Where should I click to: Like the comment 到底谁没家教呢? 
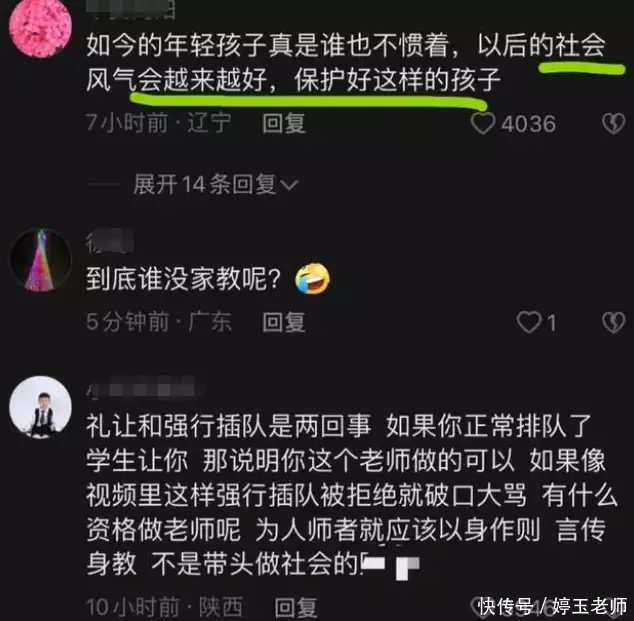(529, 323)
